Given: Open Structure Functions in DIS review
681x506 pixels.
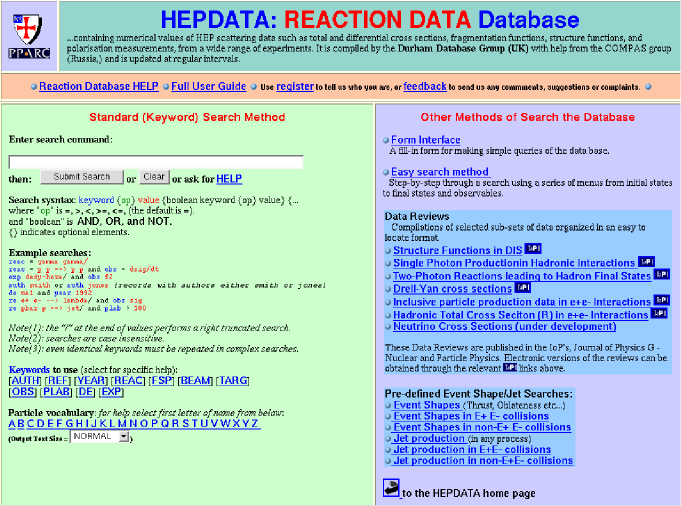Looking at the screenshot, I should 458,250.
